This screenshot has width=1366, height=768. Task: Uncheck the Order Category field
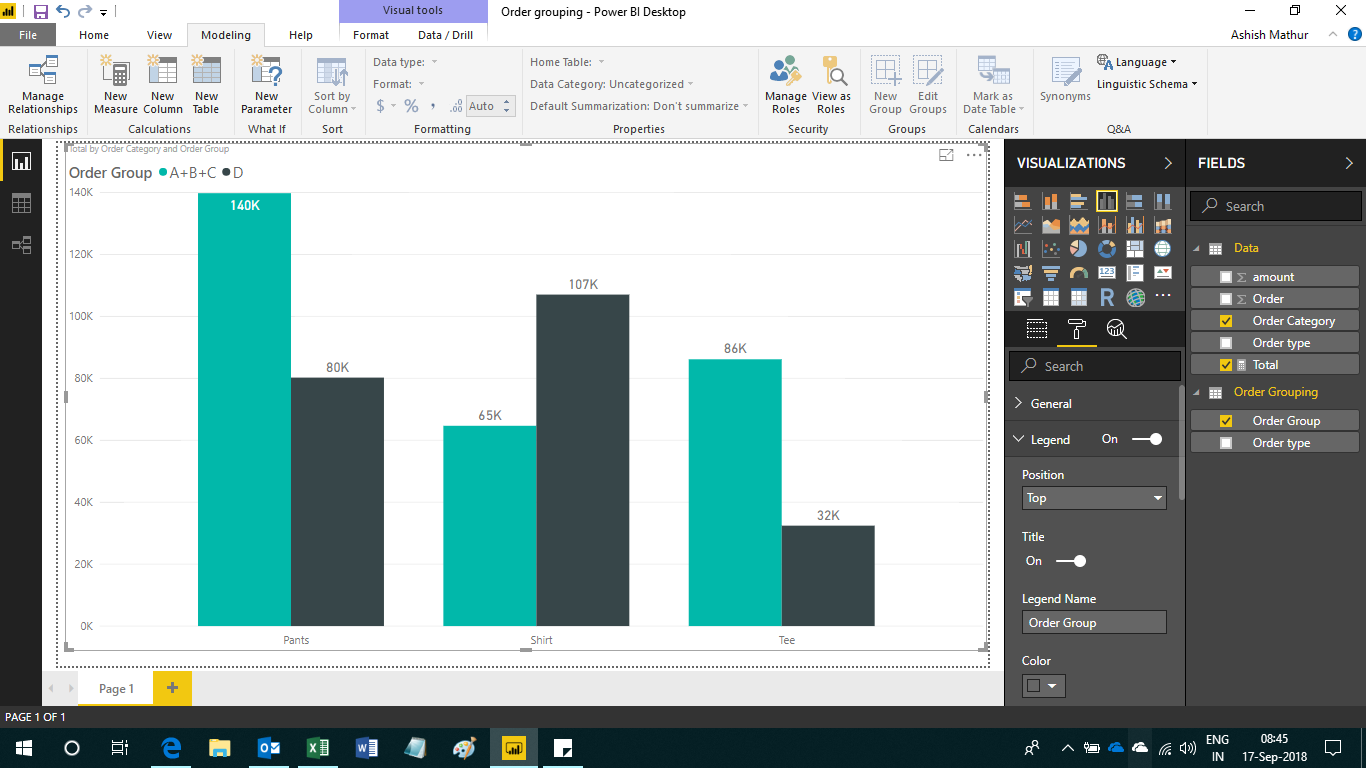pyautogui.click(x=1226, y=321)
